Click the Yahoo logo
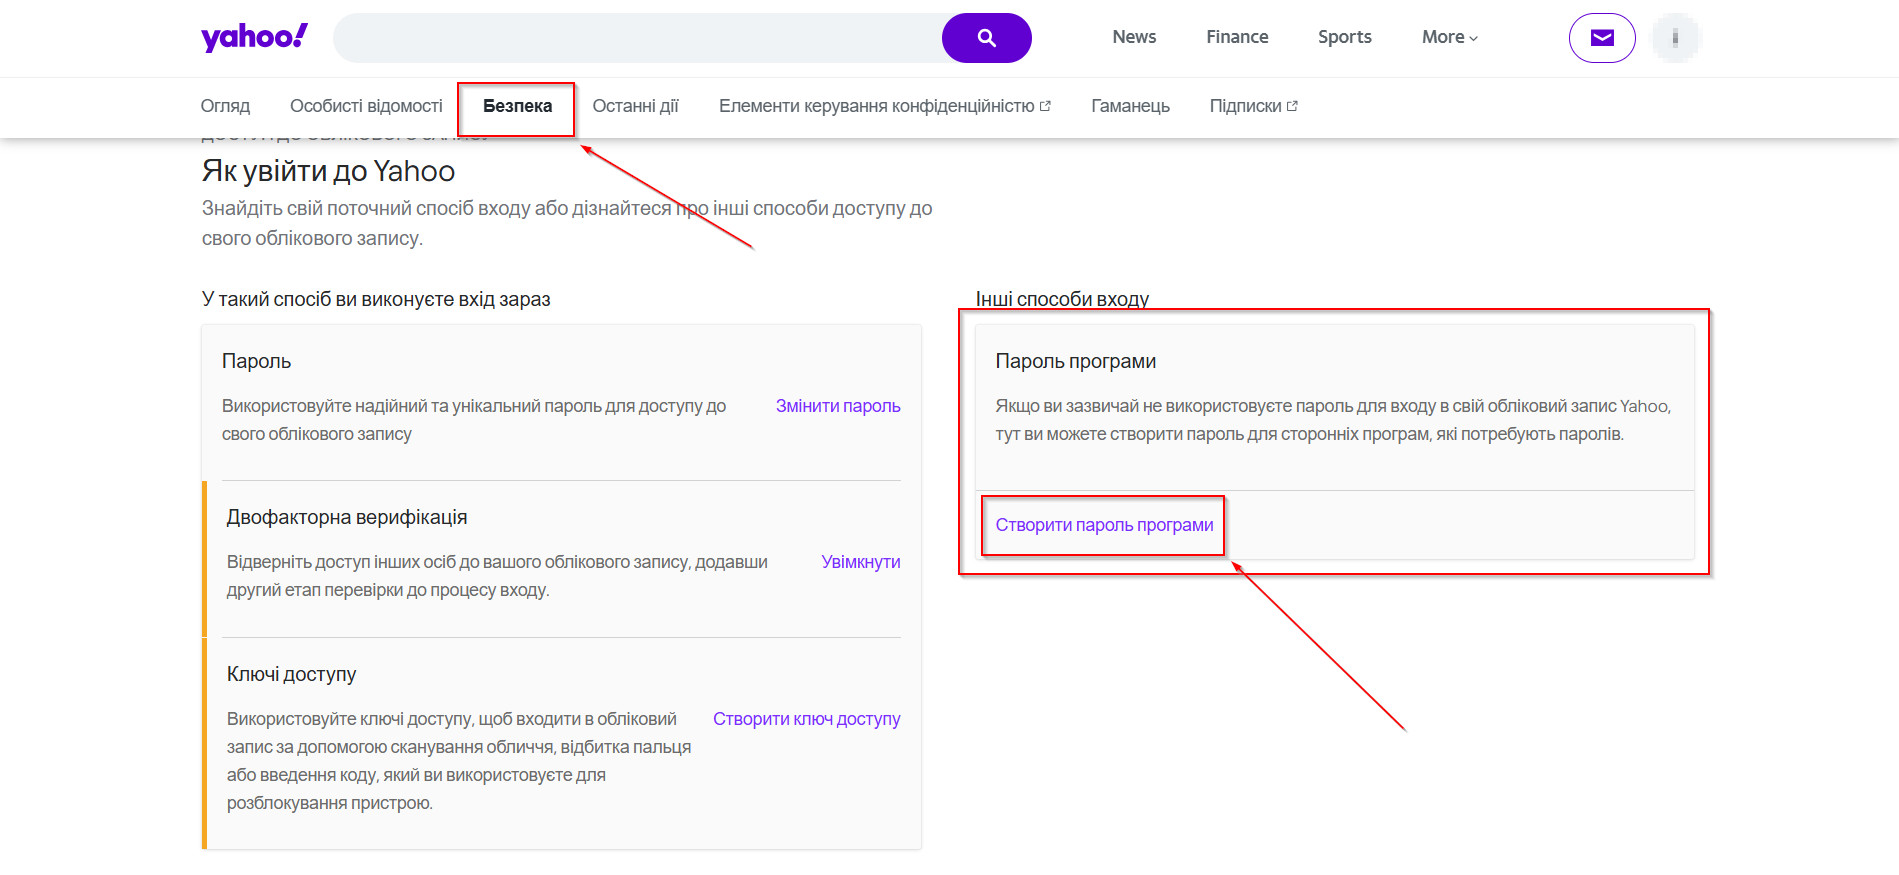 tap(254, 37)
